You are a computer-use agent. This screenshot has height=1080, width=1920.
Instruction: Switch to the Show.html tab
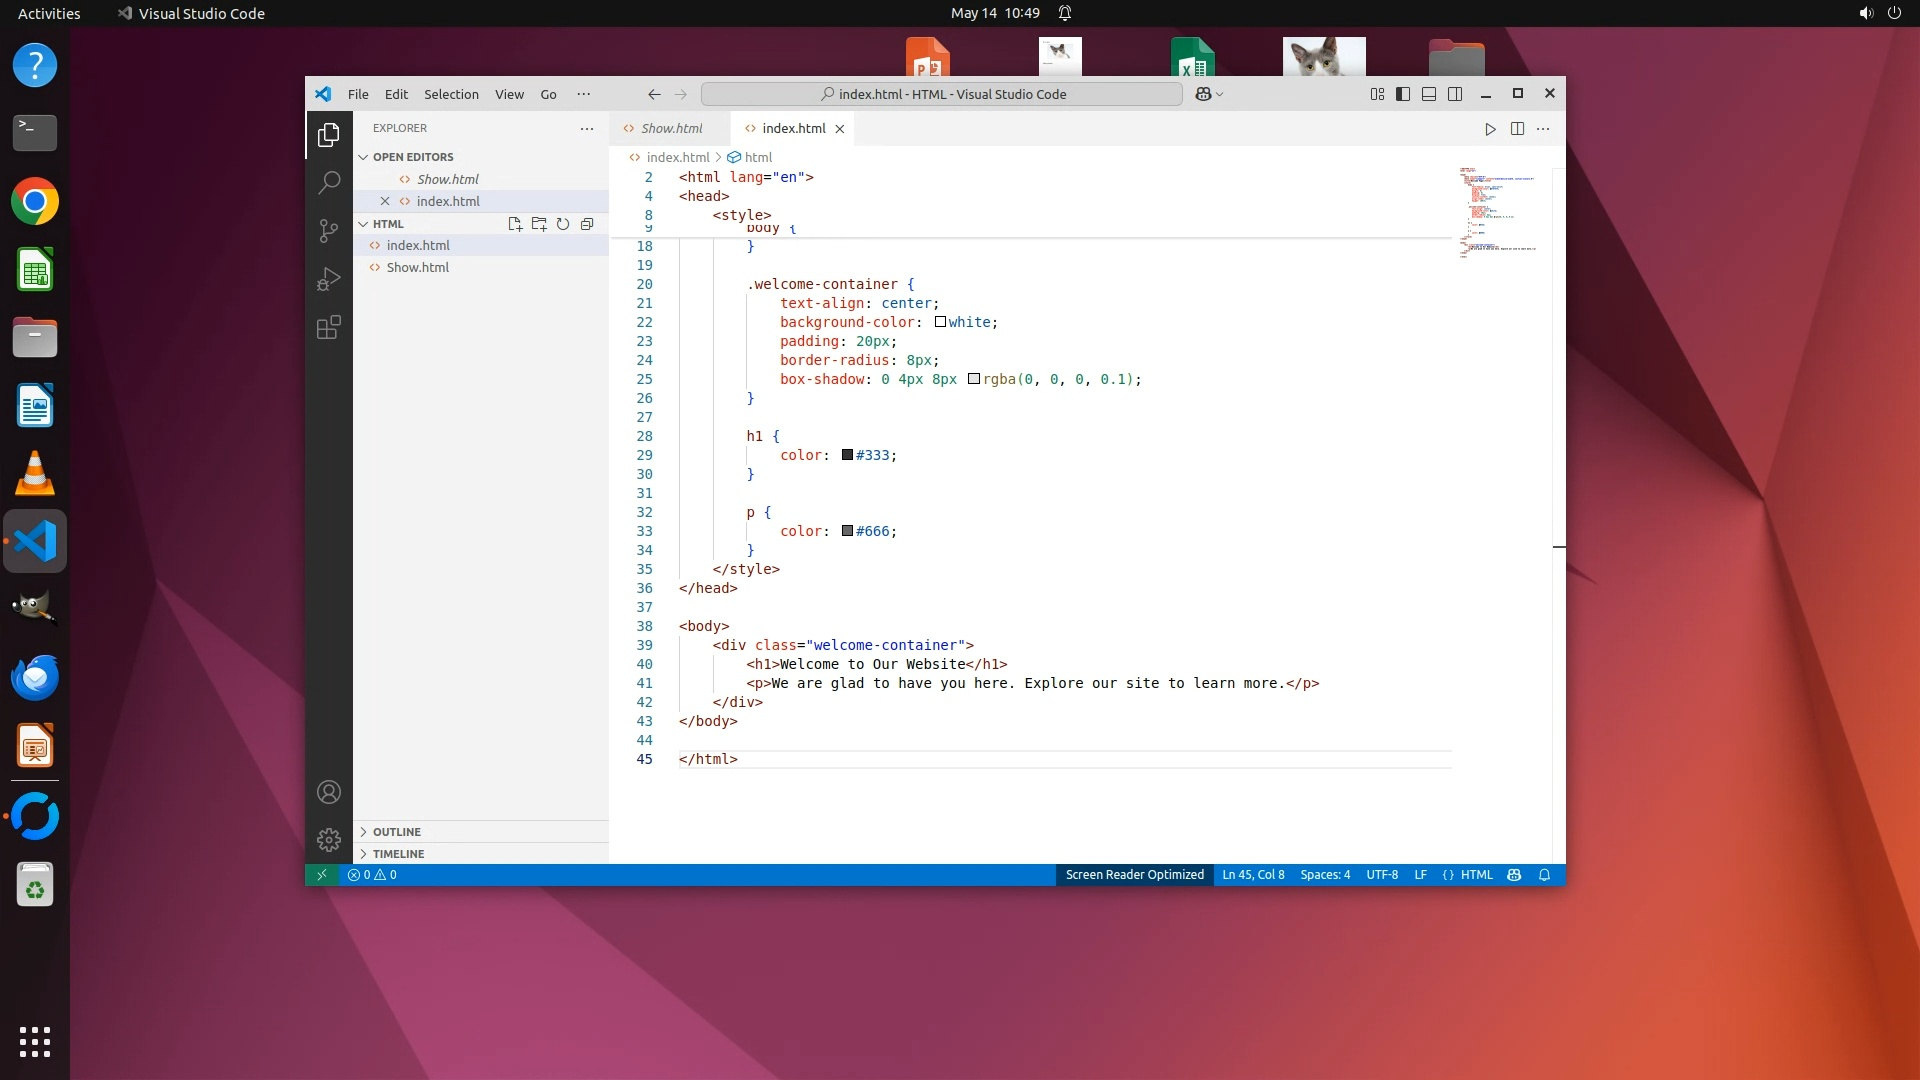click(x=671, y=129)
